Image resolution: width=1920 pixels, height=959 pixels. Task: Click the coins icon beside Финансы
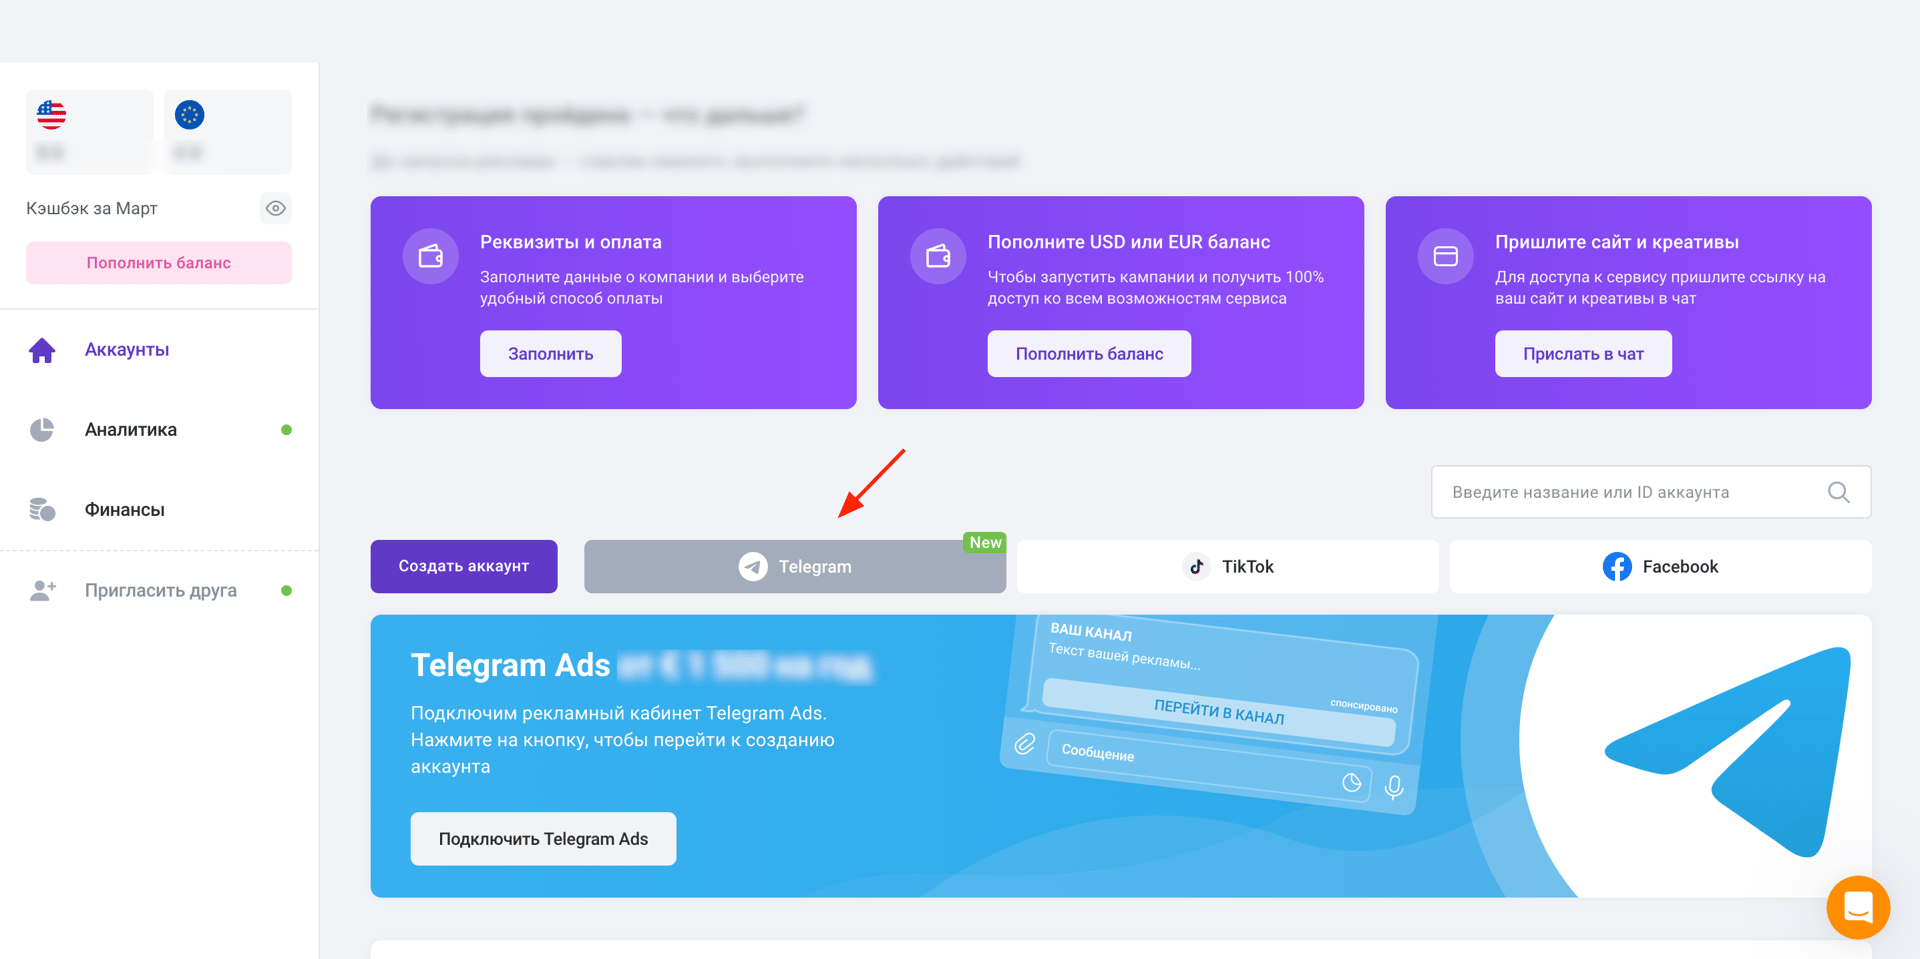(x=42, y=510)
